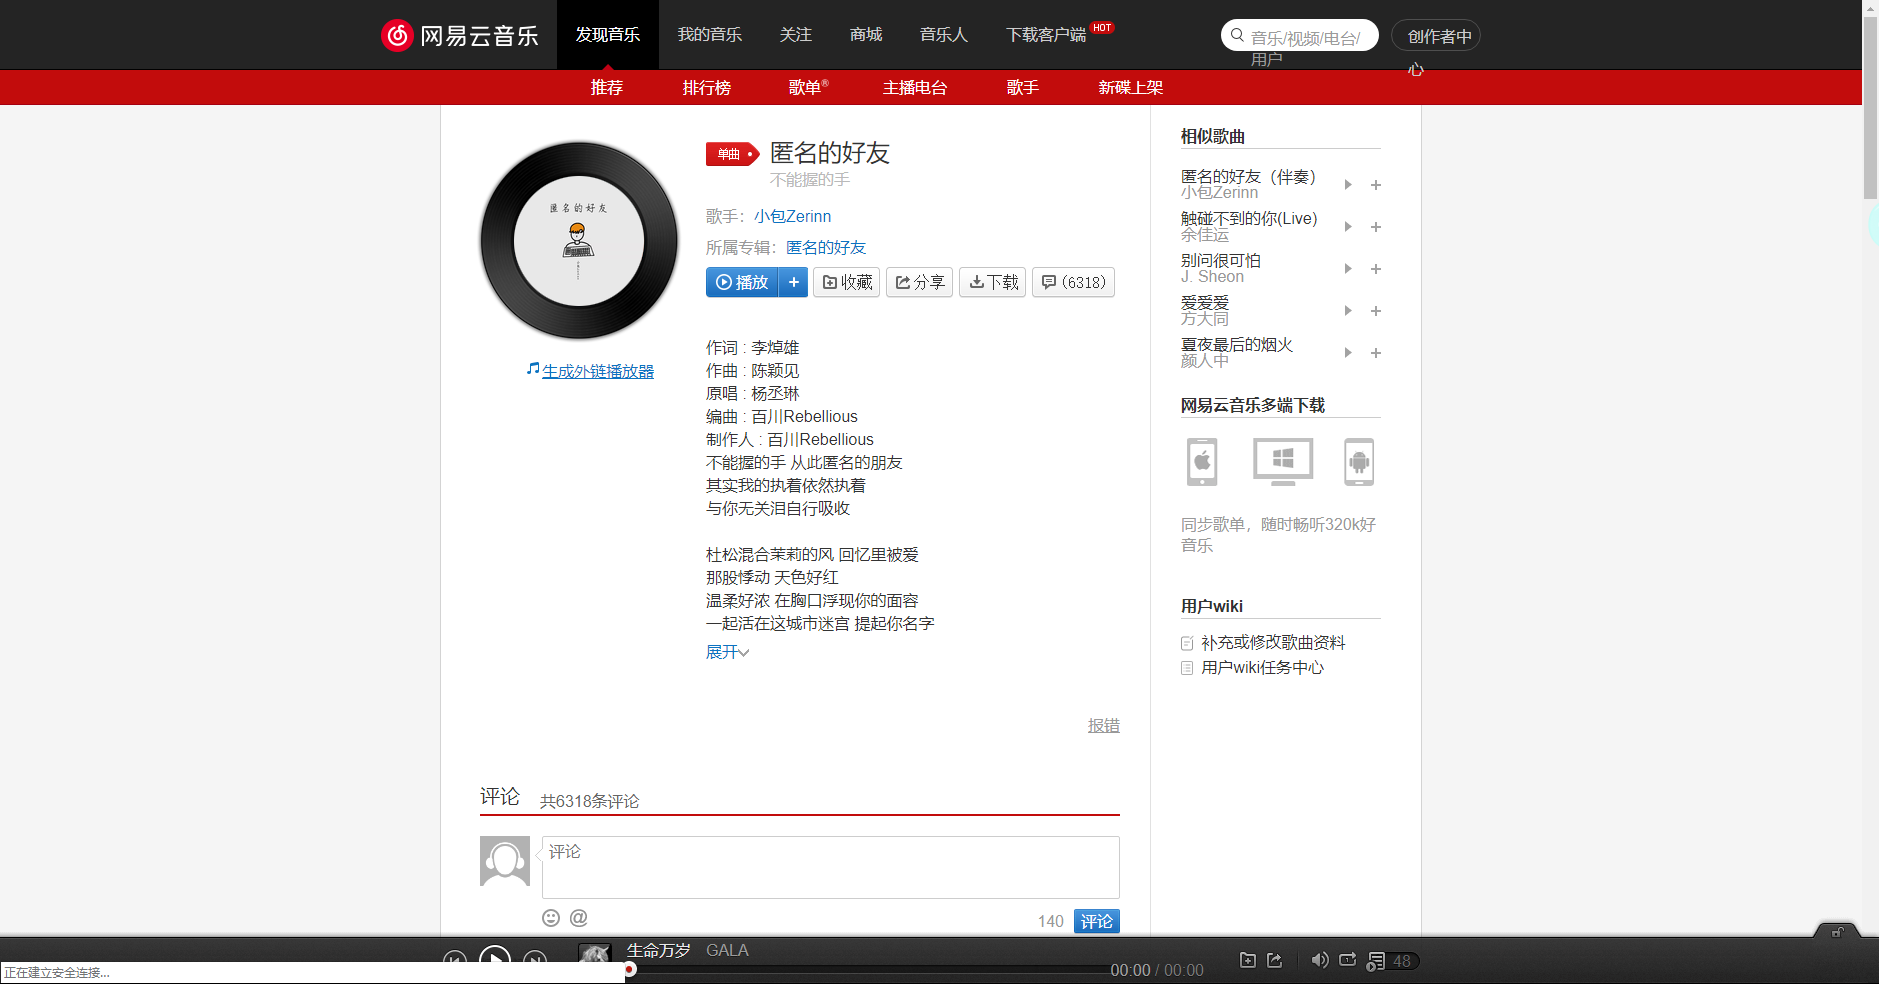Image resolution: width=1879 pixels, height=984 pixels.
Task: Download 匿名的好友
Action: (x=992, y=282)
